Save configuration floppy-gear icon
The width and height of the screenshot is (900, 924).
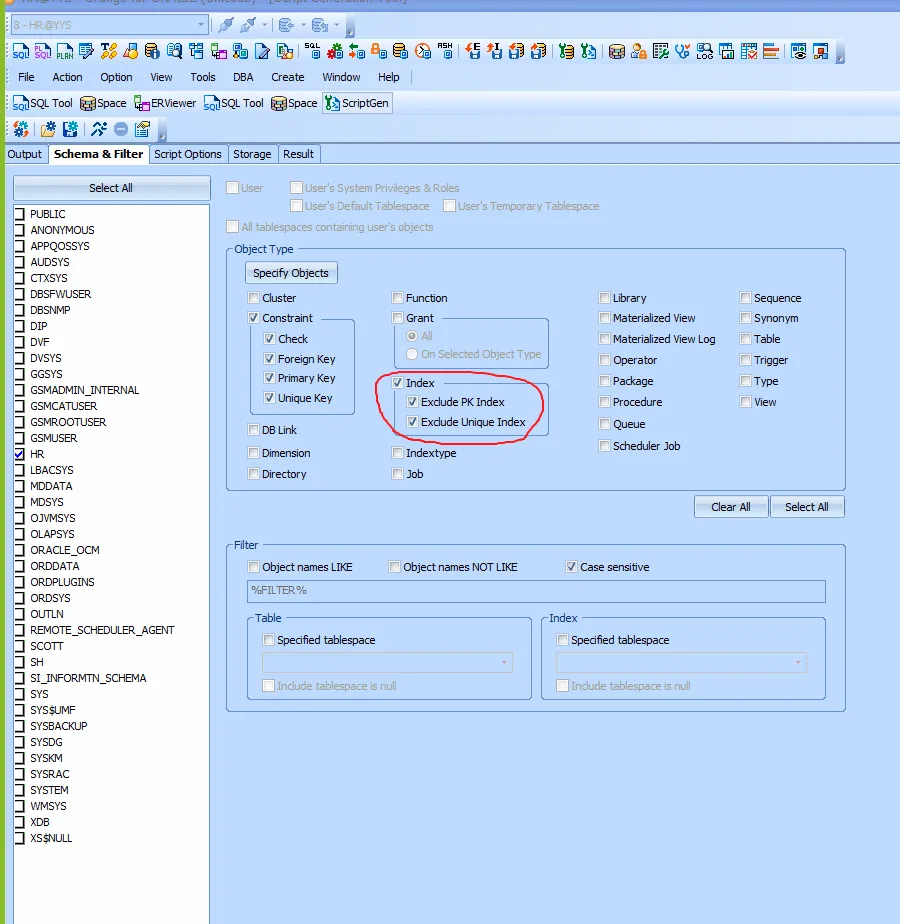(70, 128)
